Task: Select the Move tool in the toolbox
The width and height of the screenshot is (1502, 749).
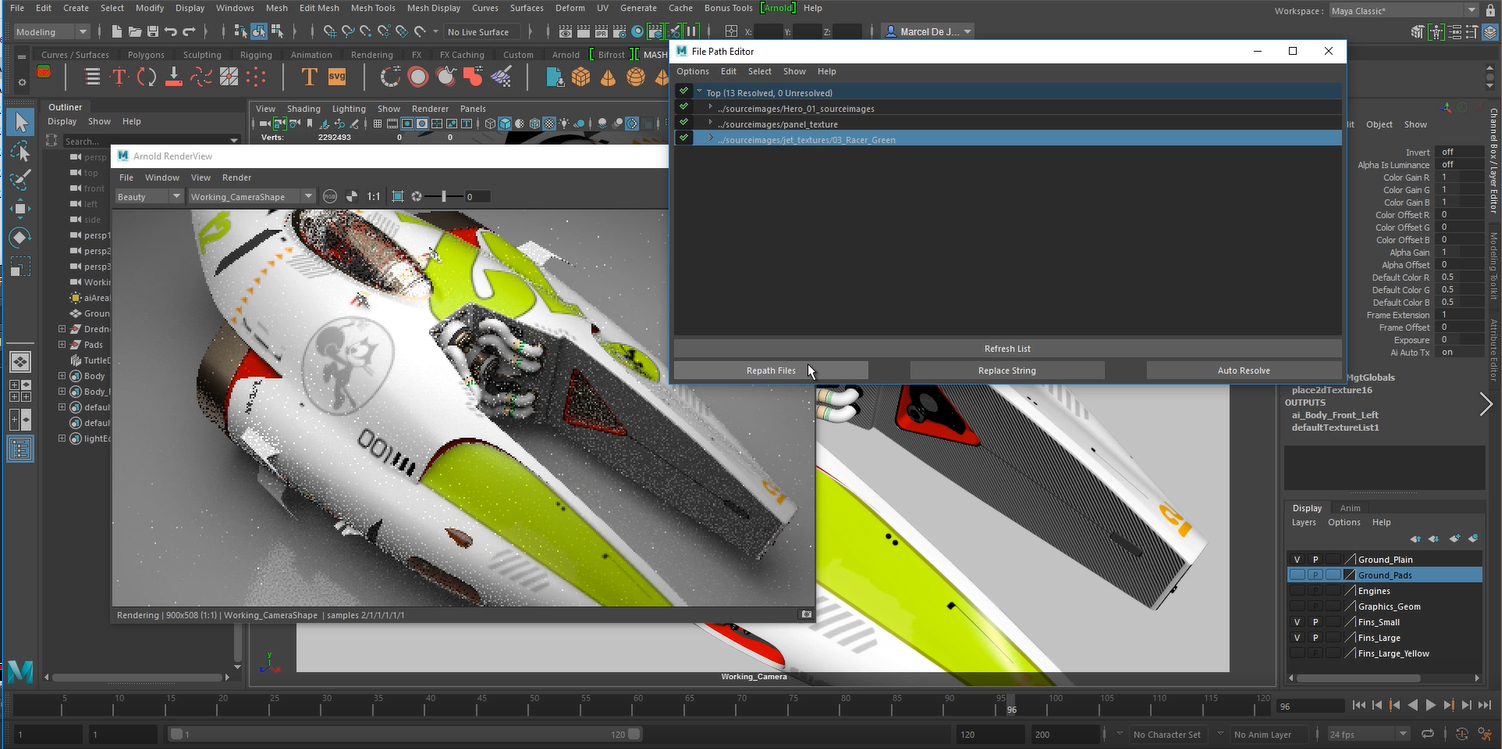Action: (20, 207)
